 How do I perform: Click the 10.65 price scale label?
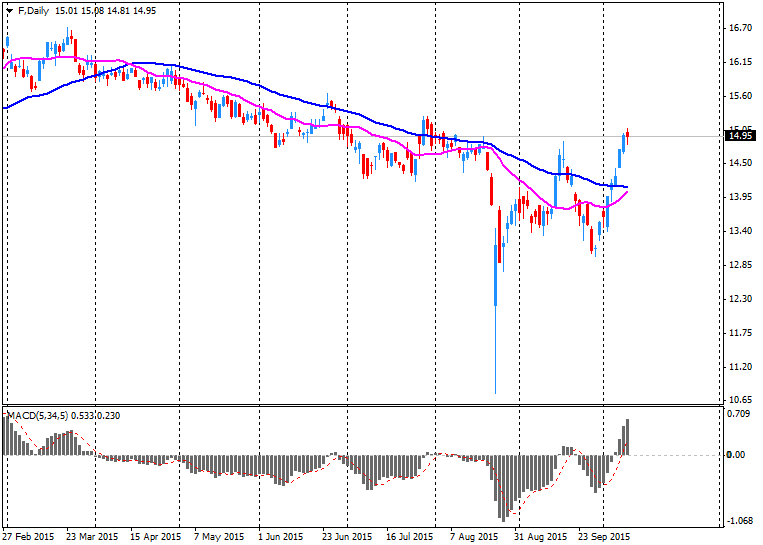point(741,400)
